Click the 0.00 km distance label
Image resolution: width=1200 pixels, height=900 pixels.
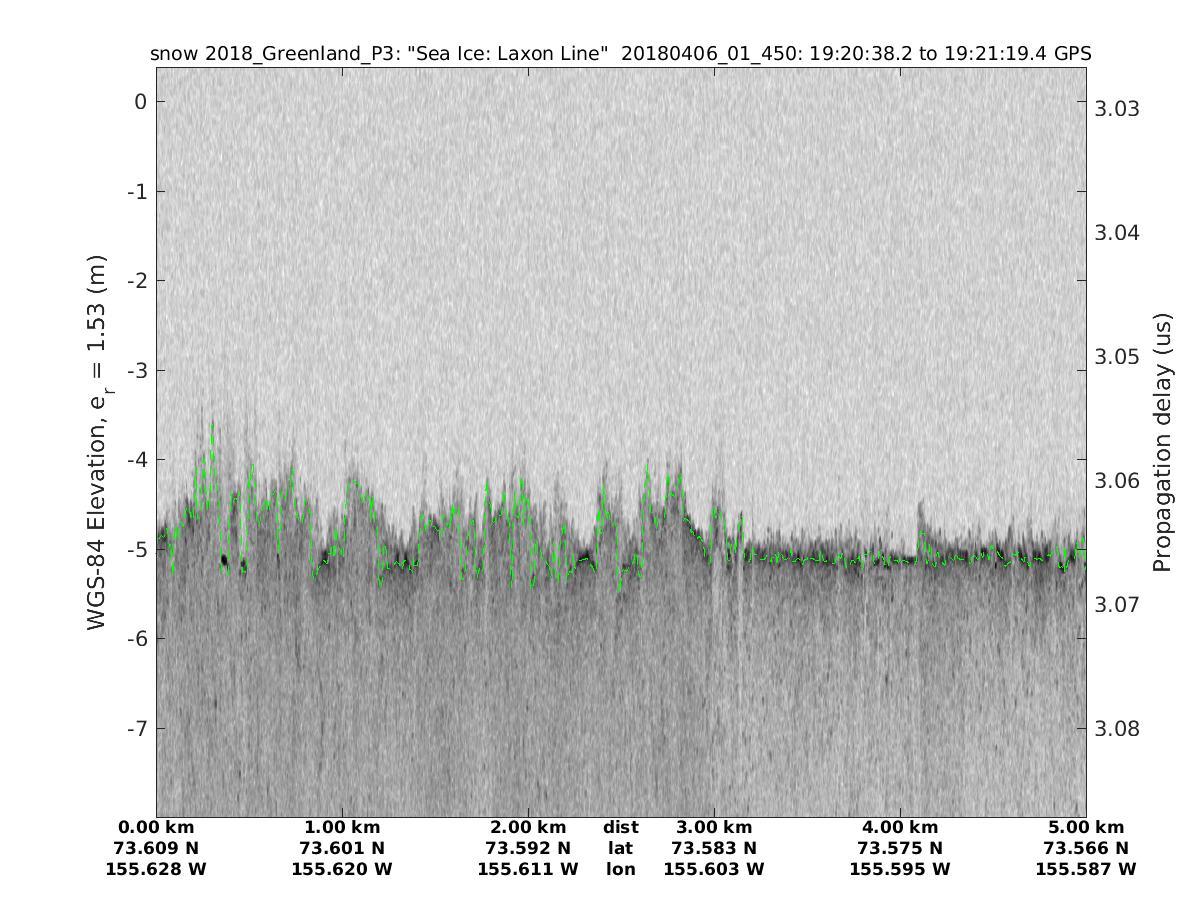pyautogui.click(x=156, y=828)
